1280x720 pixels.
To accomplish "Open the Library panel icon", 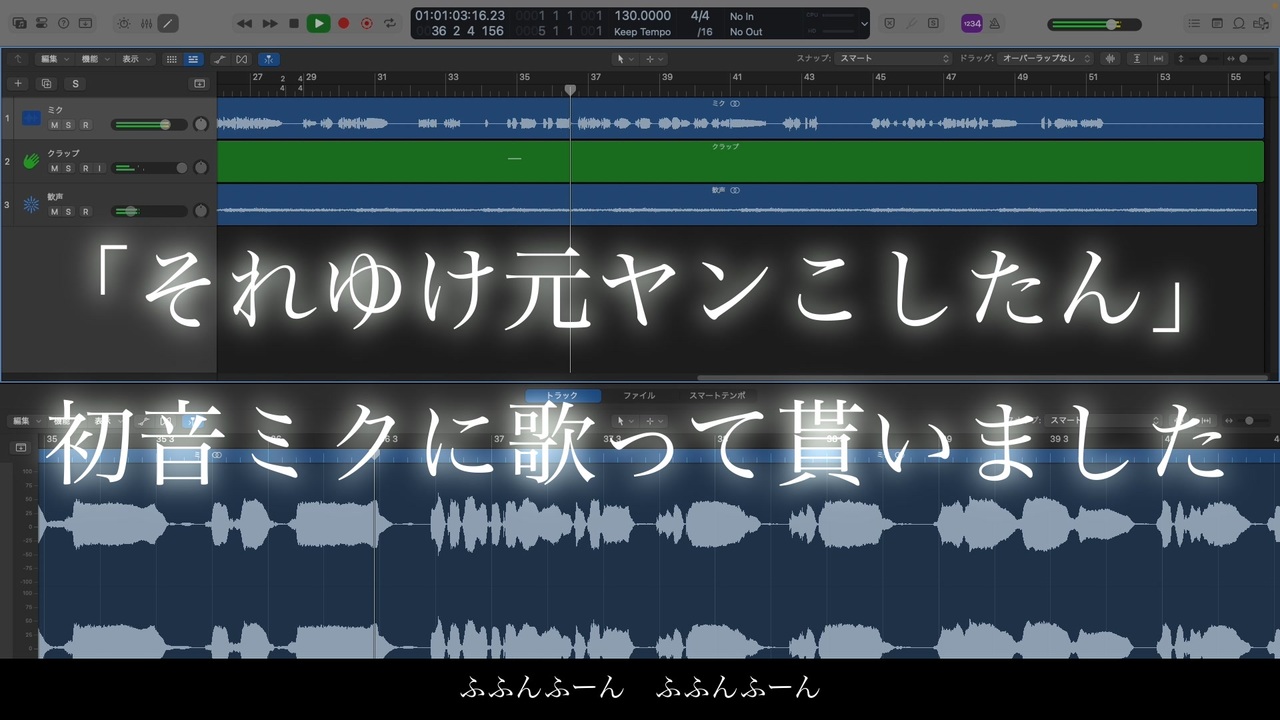I will coord(19,23).
